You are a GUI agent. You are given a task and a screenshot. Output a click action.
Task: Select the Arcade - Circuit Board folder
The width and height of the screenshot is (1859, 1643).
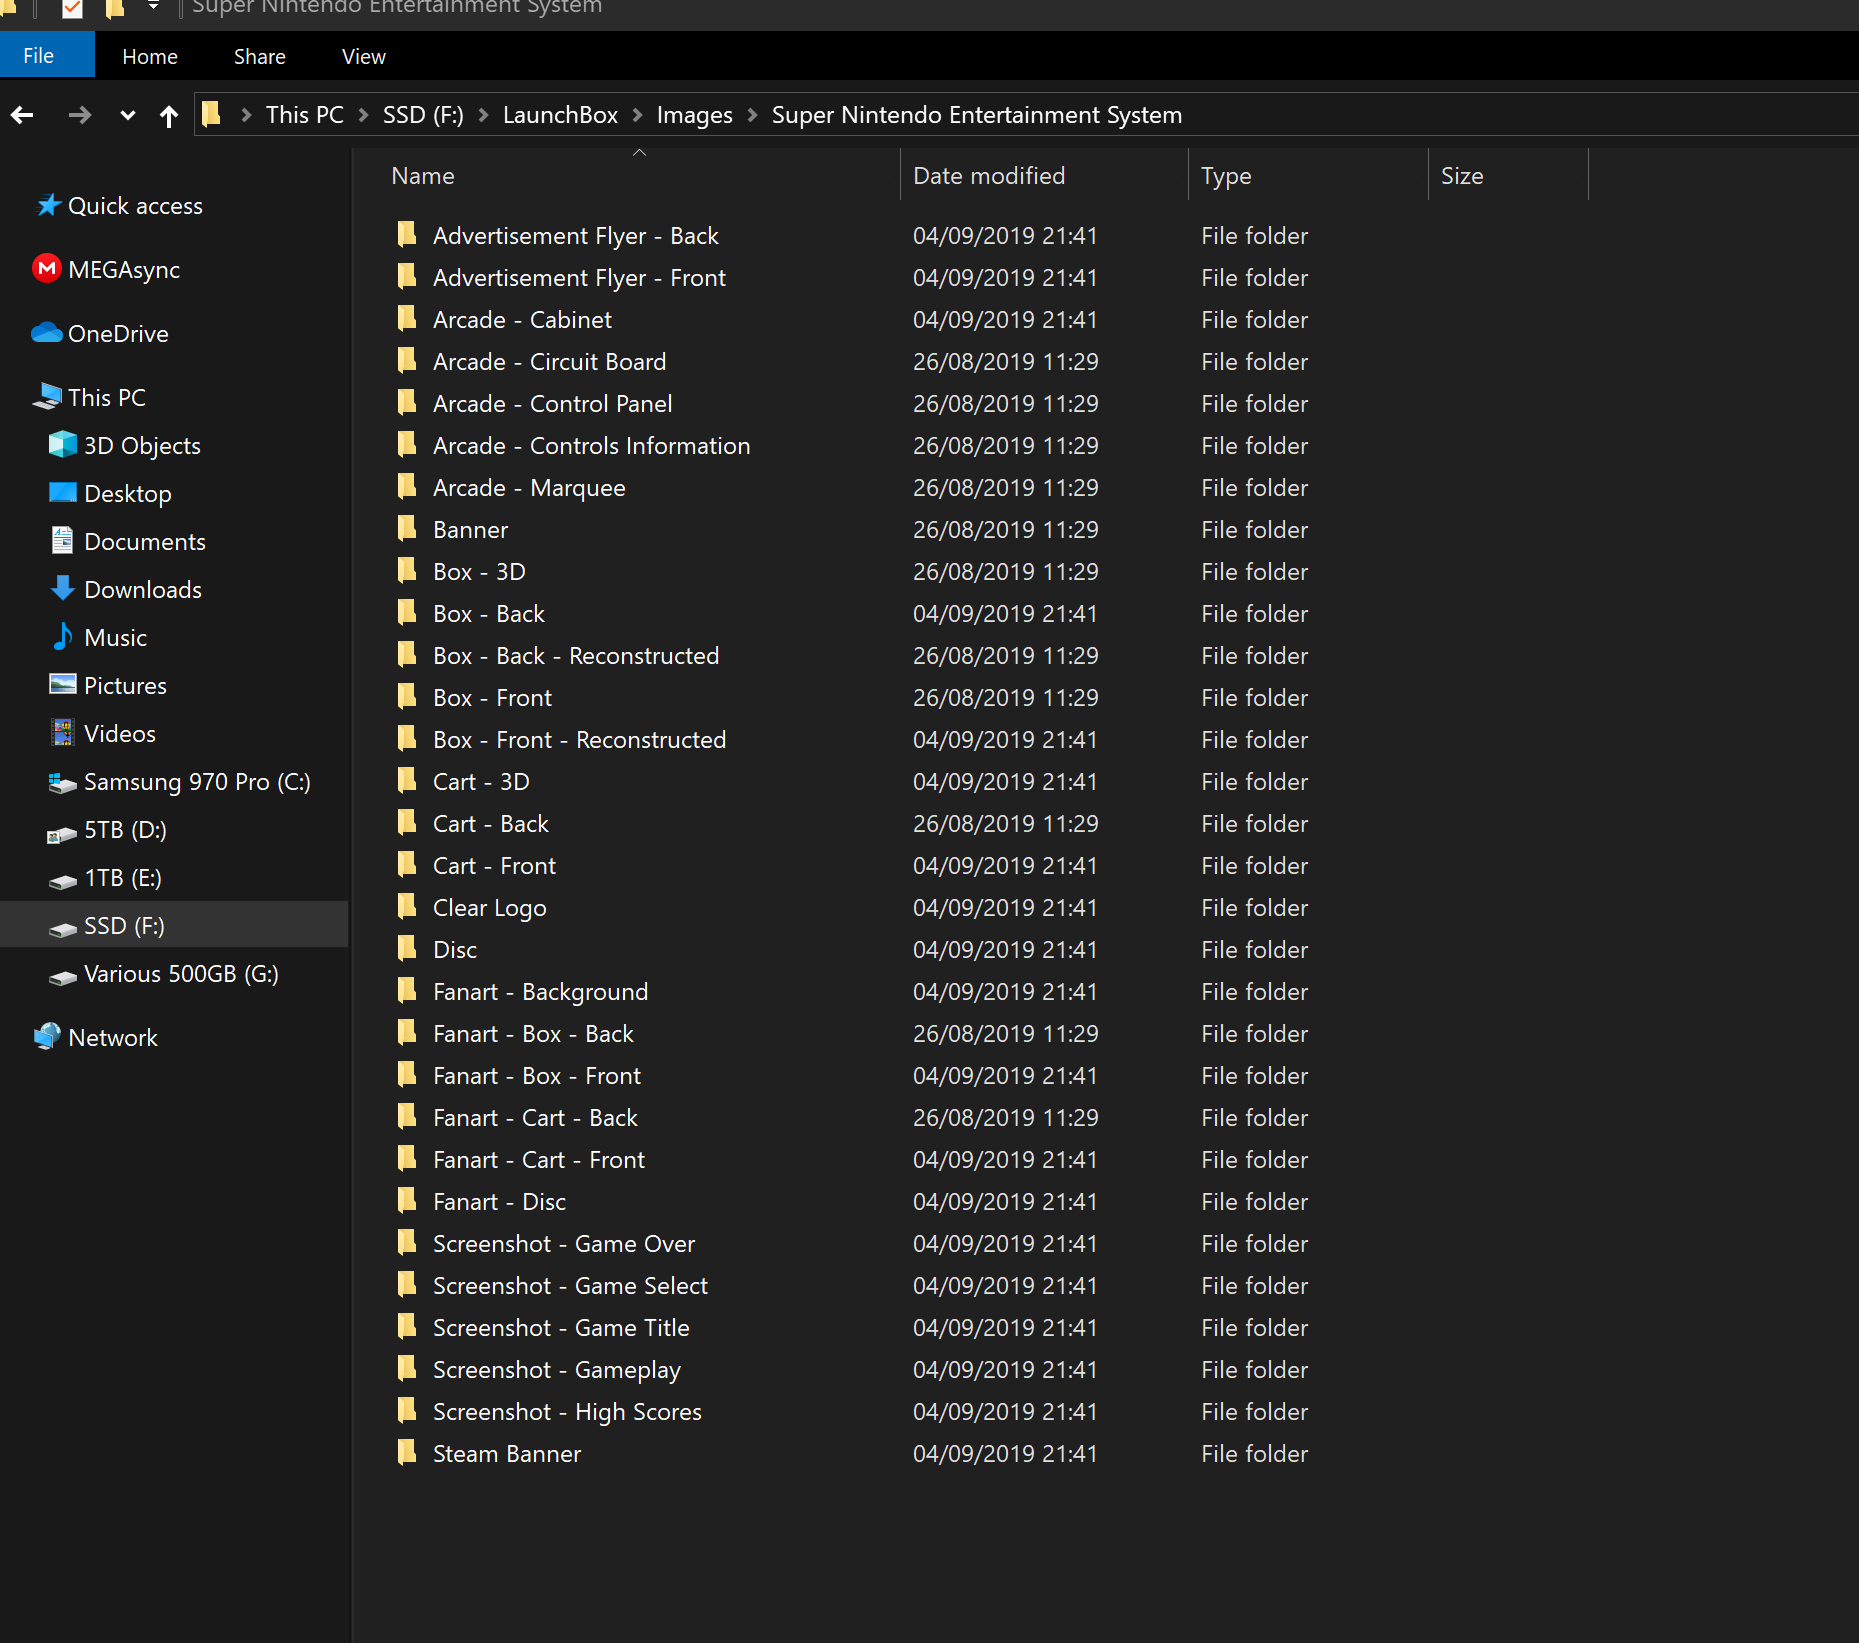point(549,362)
